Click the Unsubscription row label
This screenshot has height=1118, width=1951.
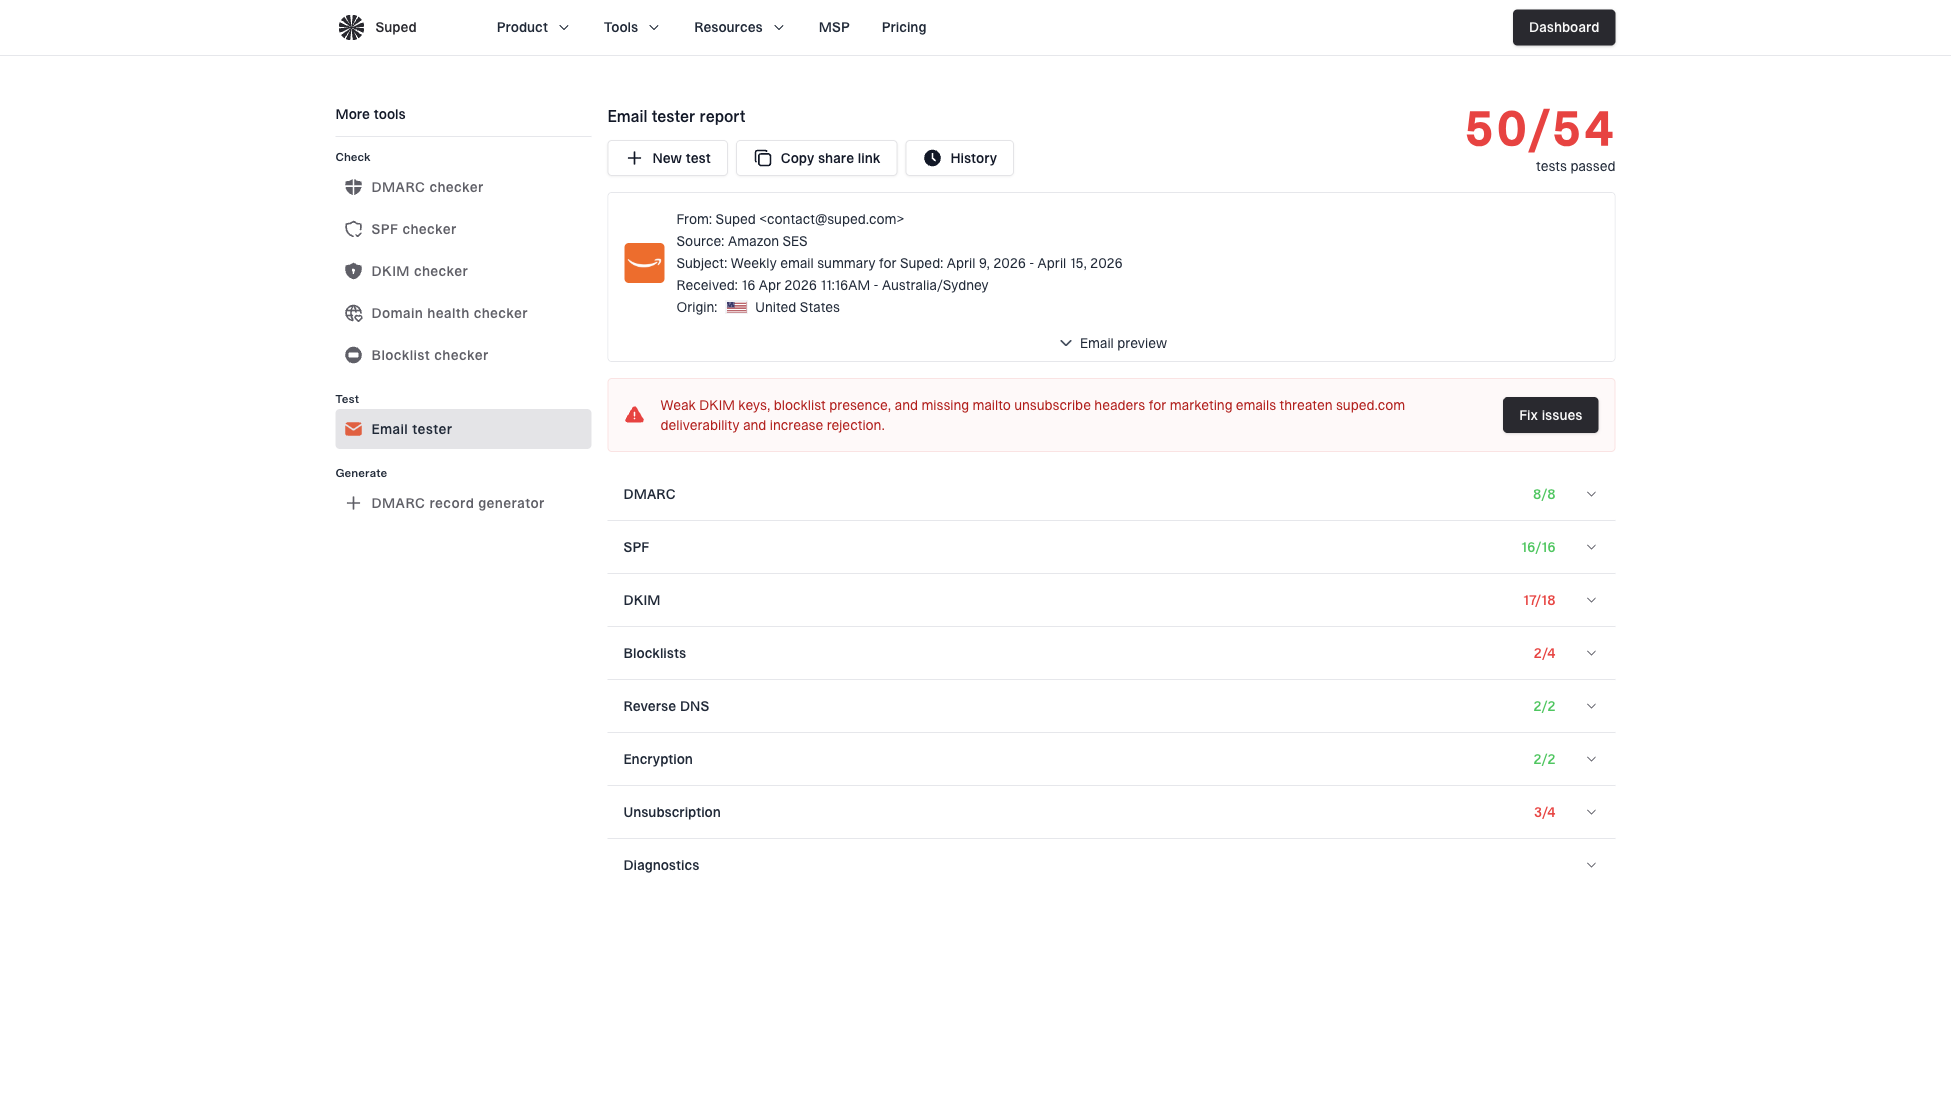click(x=672, y=812)
